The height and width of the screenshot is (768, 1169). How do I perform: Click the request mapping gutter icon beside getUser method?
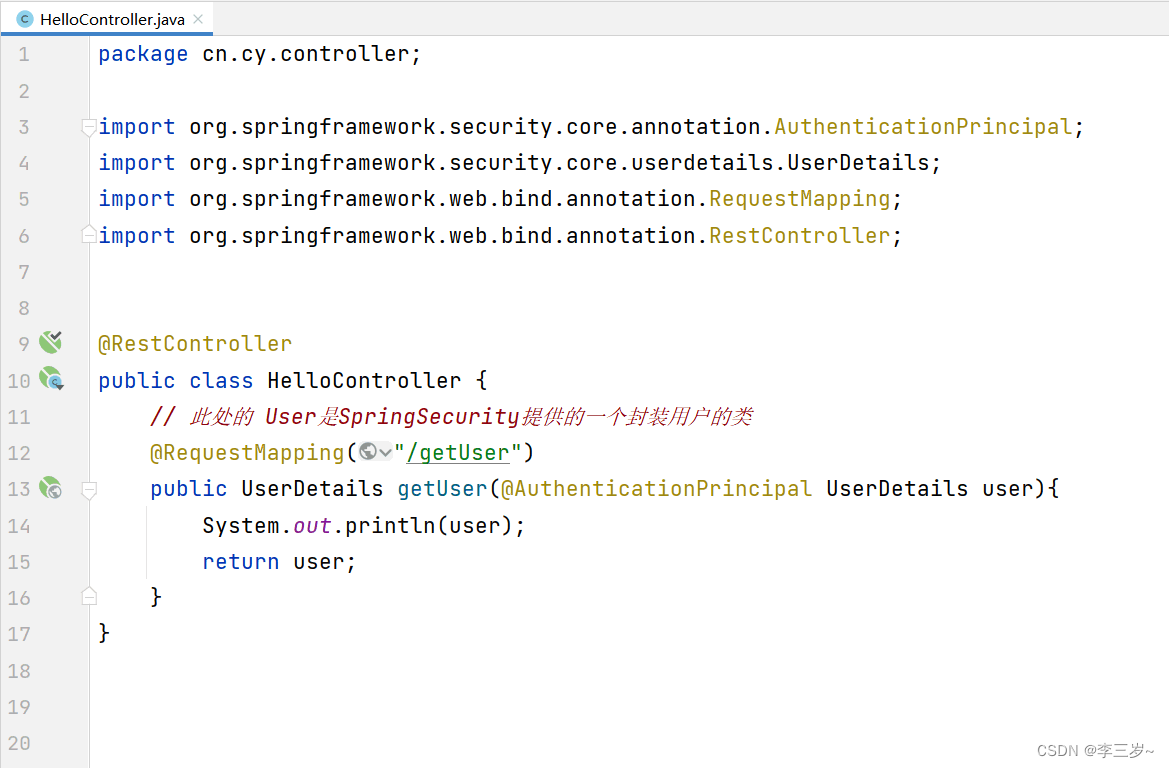tap(50, 488)
